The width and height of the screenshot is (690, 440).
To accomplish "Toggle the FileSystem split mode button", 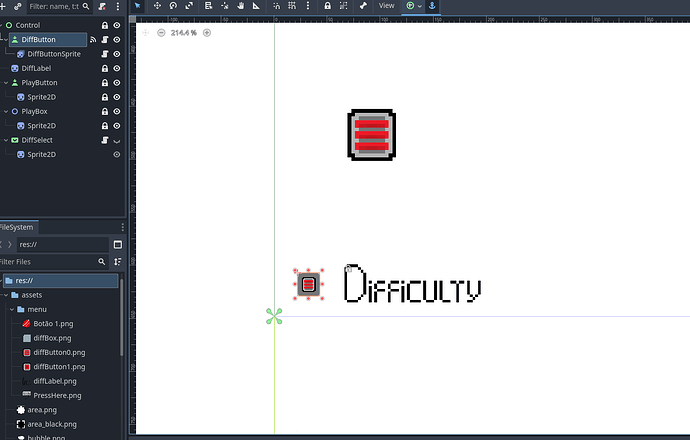I will [x=117, y=244].
